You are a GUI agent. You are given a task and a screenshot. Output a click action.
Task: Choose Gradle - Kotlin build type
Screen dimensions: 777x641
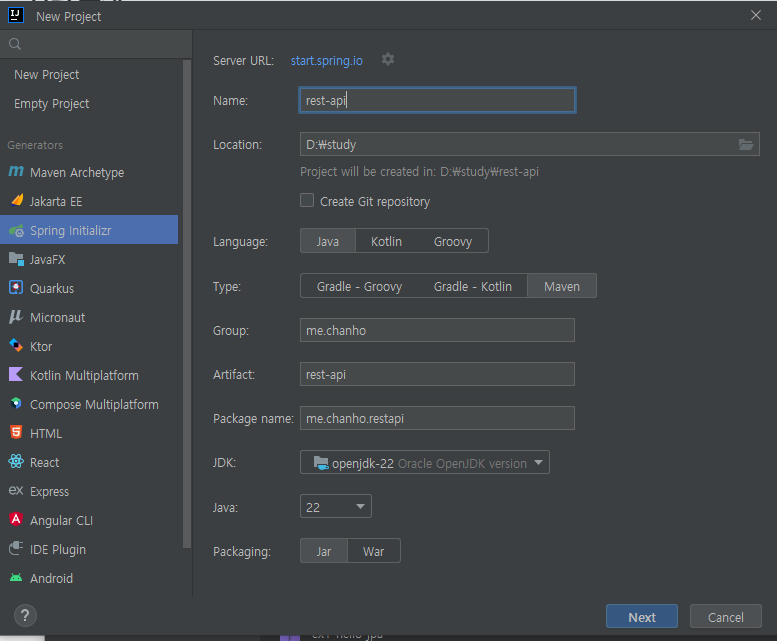(473, 286)
